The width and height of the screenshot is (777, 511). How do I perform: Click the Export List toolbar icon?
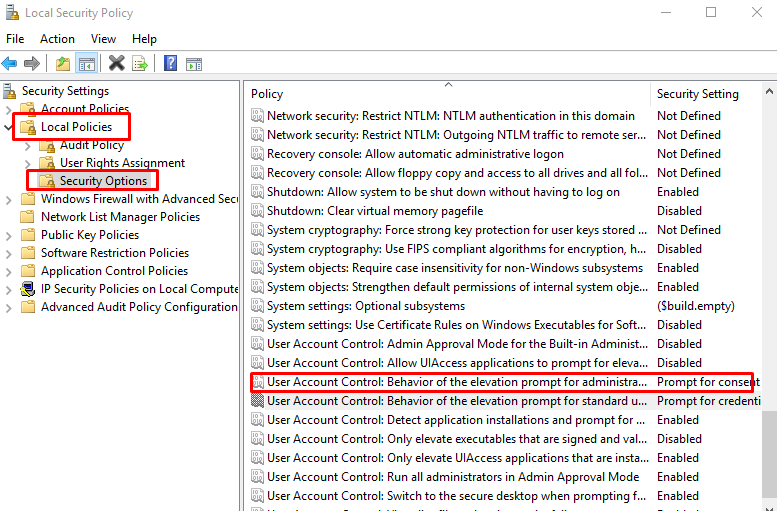pos(140,63)
